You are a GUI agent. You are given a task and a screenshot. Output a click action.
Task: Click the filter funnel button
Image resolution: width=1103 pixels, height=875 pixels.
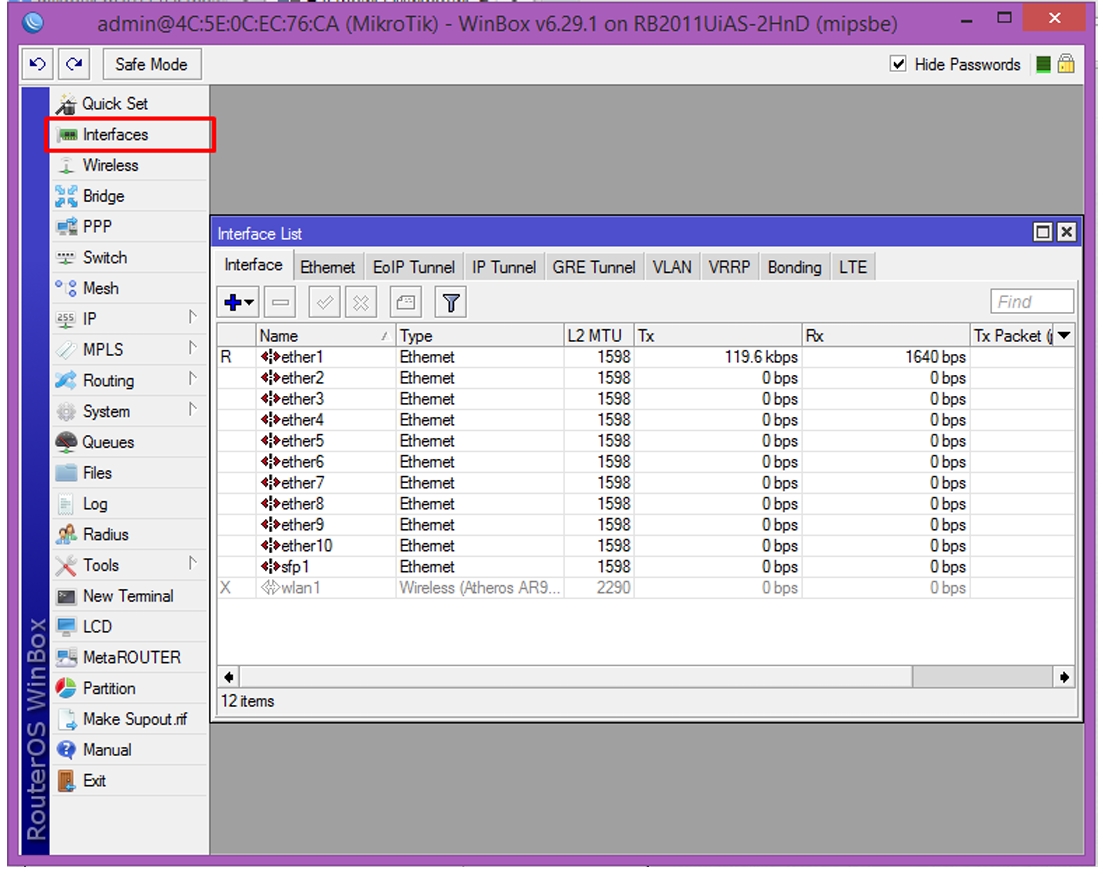[x=451, y=302]
